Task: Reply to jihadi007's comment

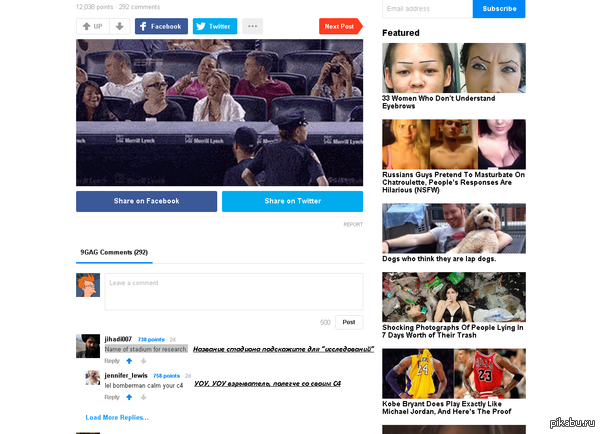Action: 112,361
